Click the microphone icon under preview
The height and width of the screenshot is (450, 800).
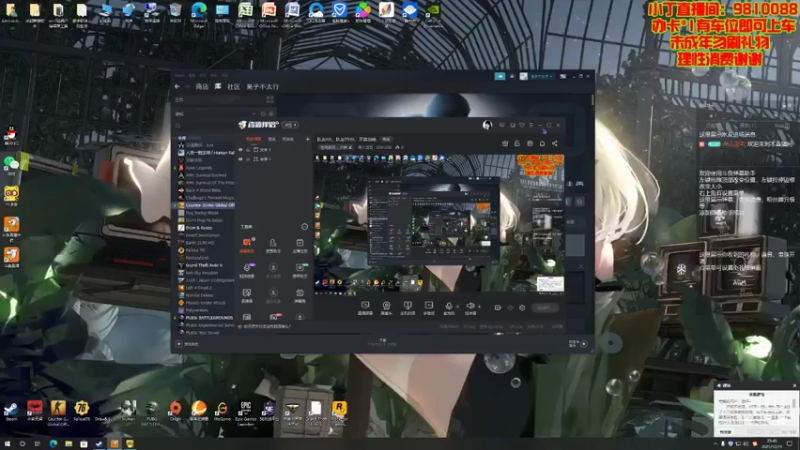448,307
